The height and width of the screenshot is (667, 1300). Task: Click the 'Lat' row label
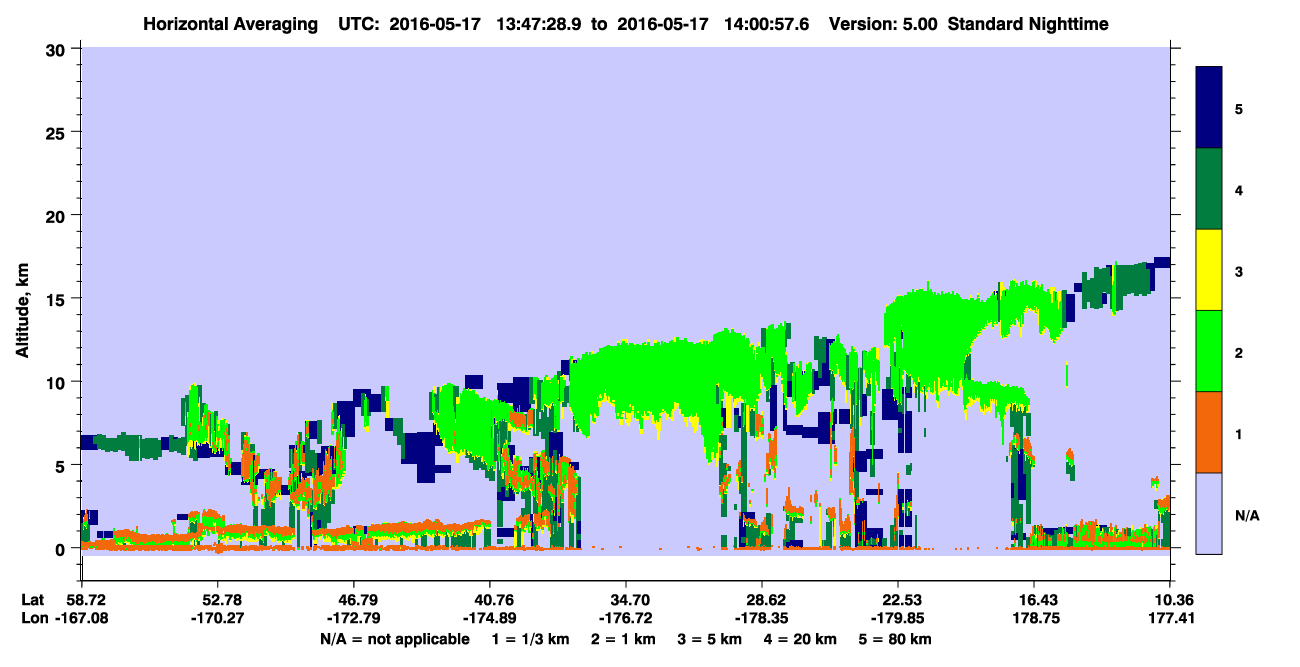[33, 600]
